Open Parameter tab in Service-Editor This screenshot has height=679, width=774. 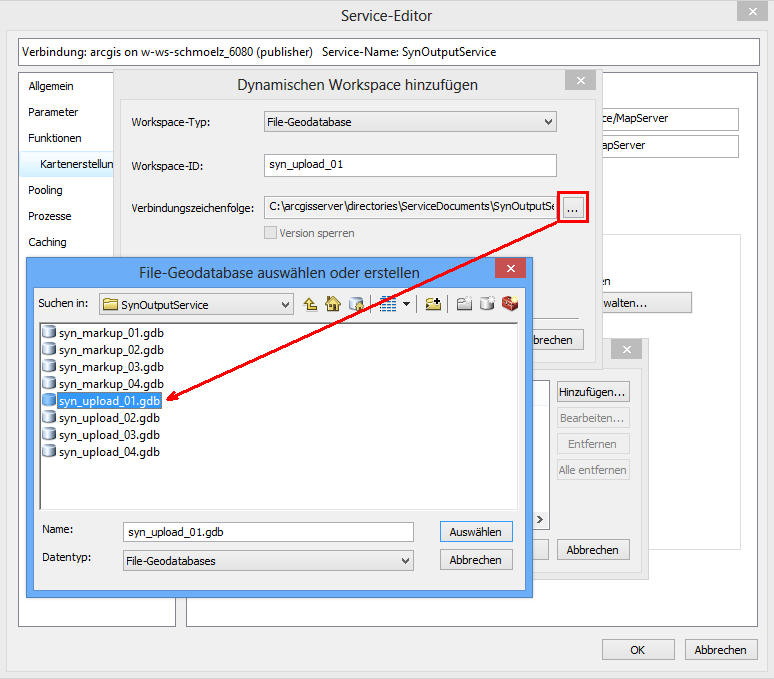tap(53, 113)
